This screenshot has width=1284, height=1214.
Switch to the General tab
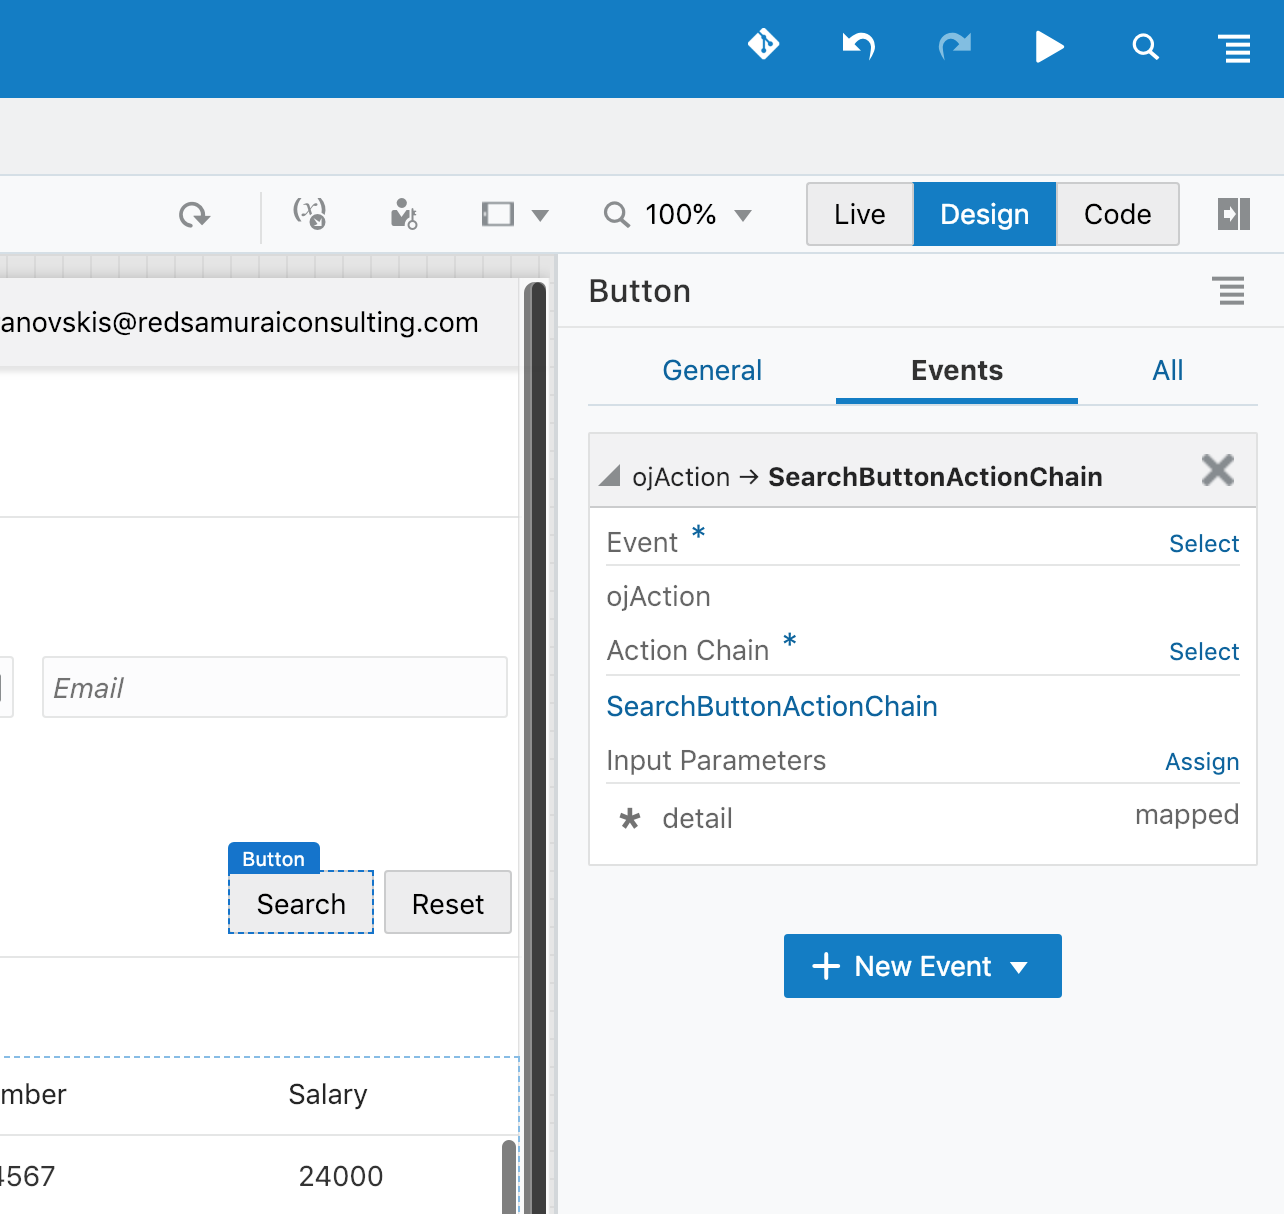tap(712, 370)
